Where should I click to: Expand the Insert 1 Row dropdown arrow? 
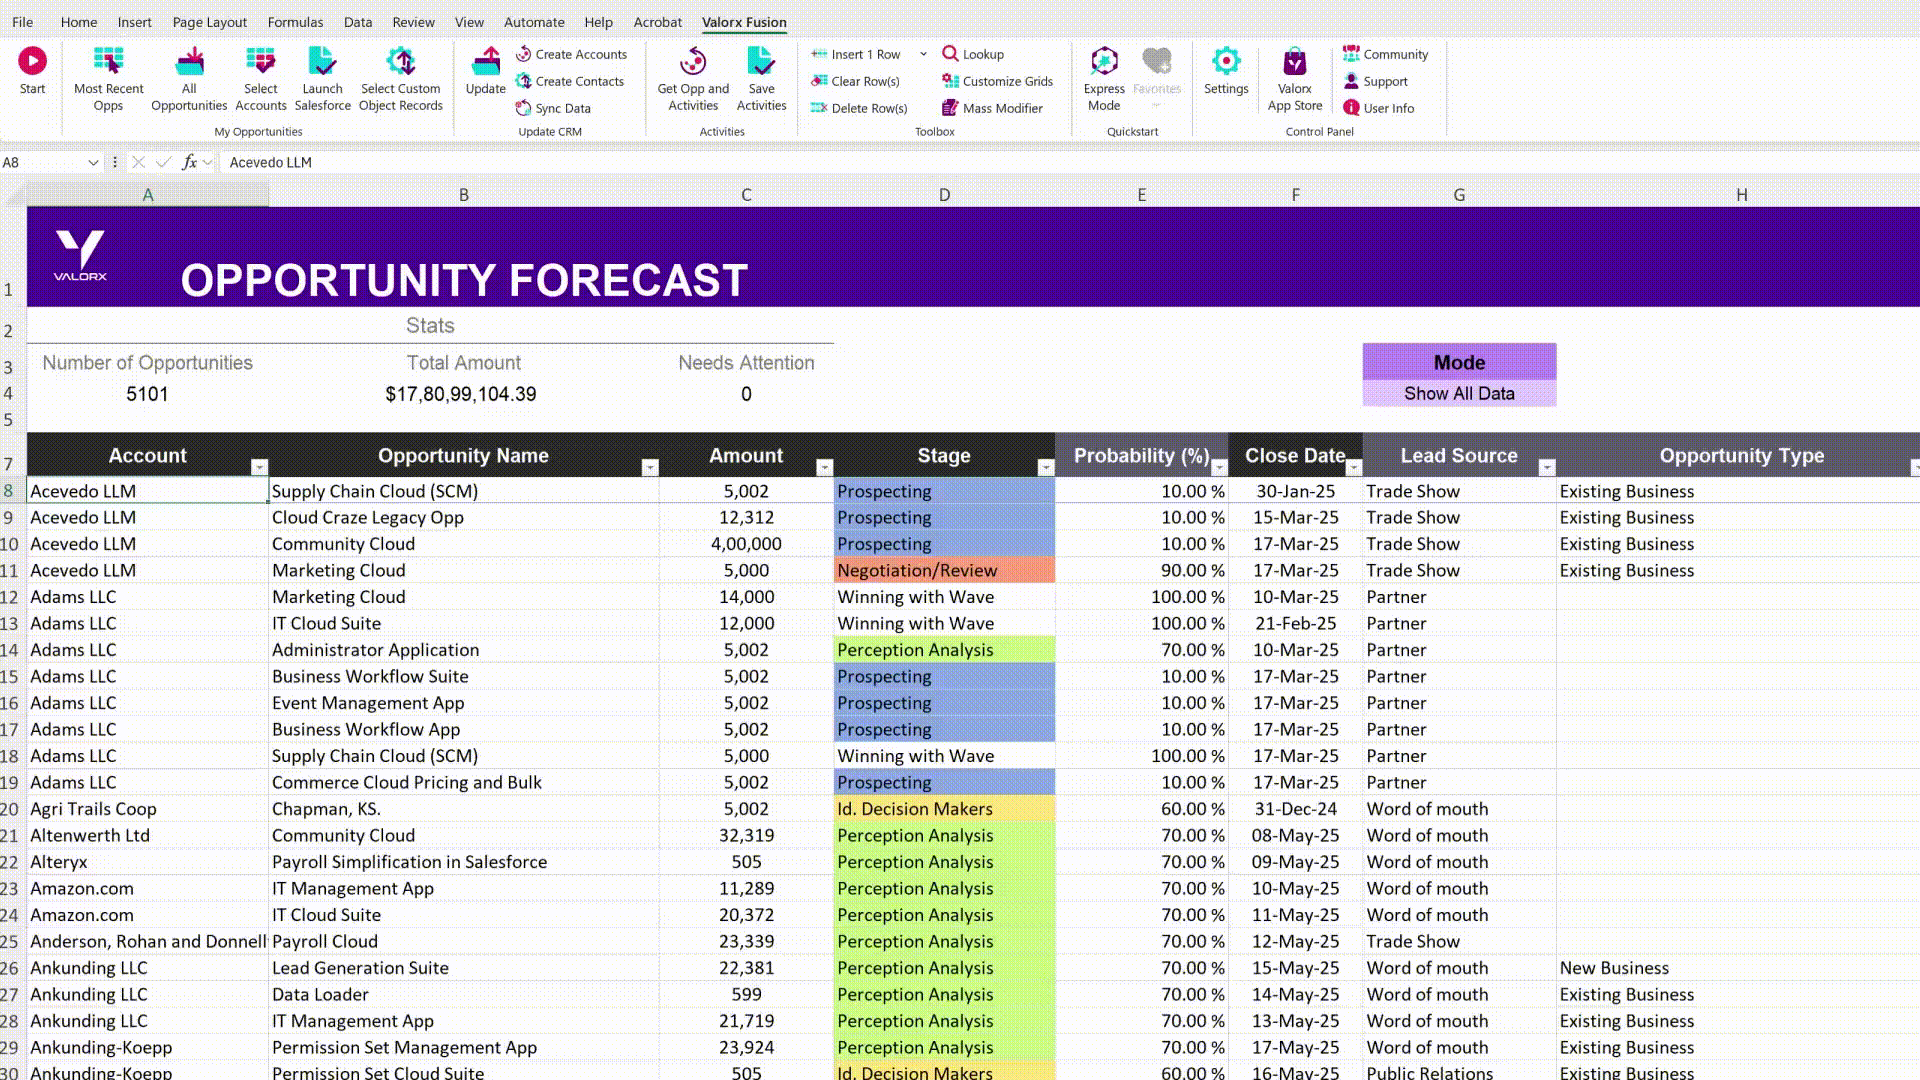point(923,54)
